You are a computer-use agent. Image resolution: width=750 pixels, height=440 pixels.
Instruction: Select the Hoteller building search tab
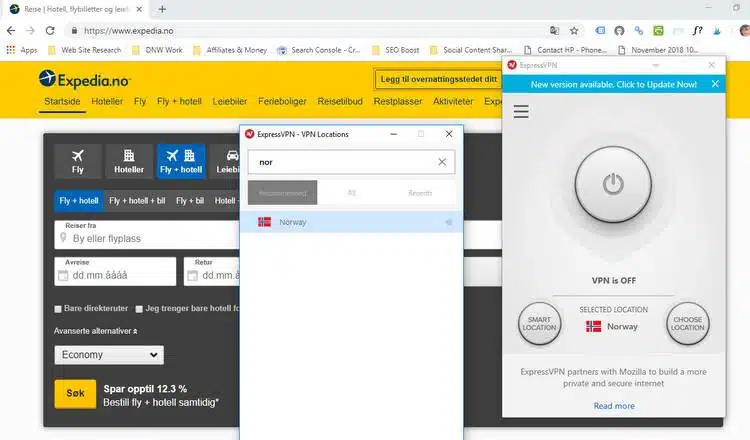pos(129,161)
